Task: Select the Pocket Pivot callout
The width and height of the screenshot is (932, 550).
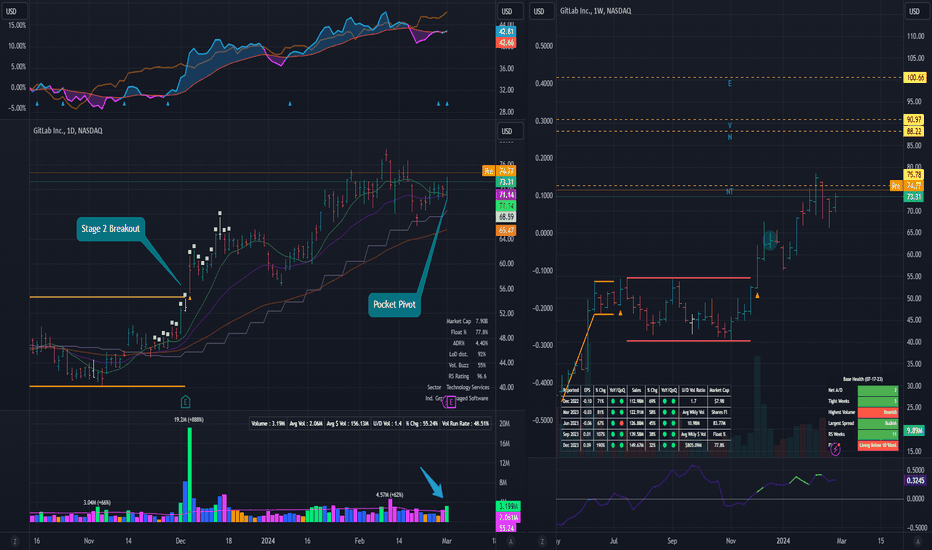Action: 394,304
